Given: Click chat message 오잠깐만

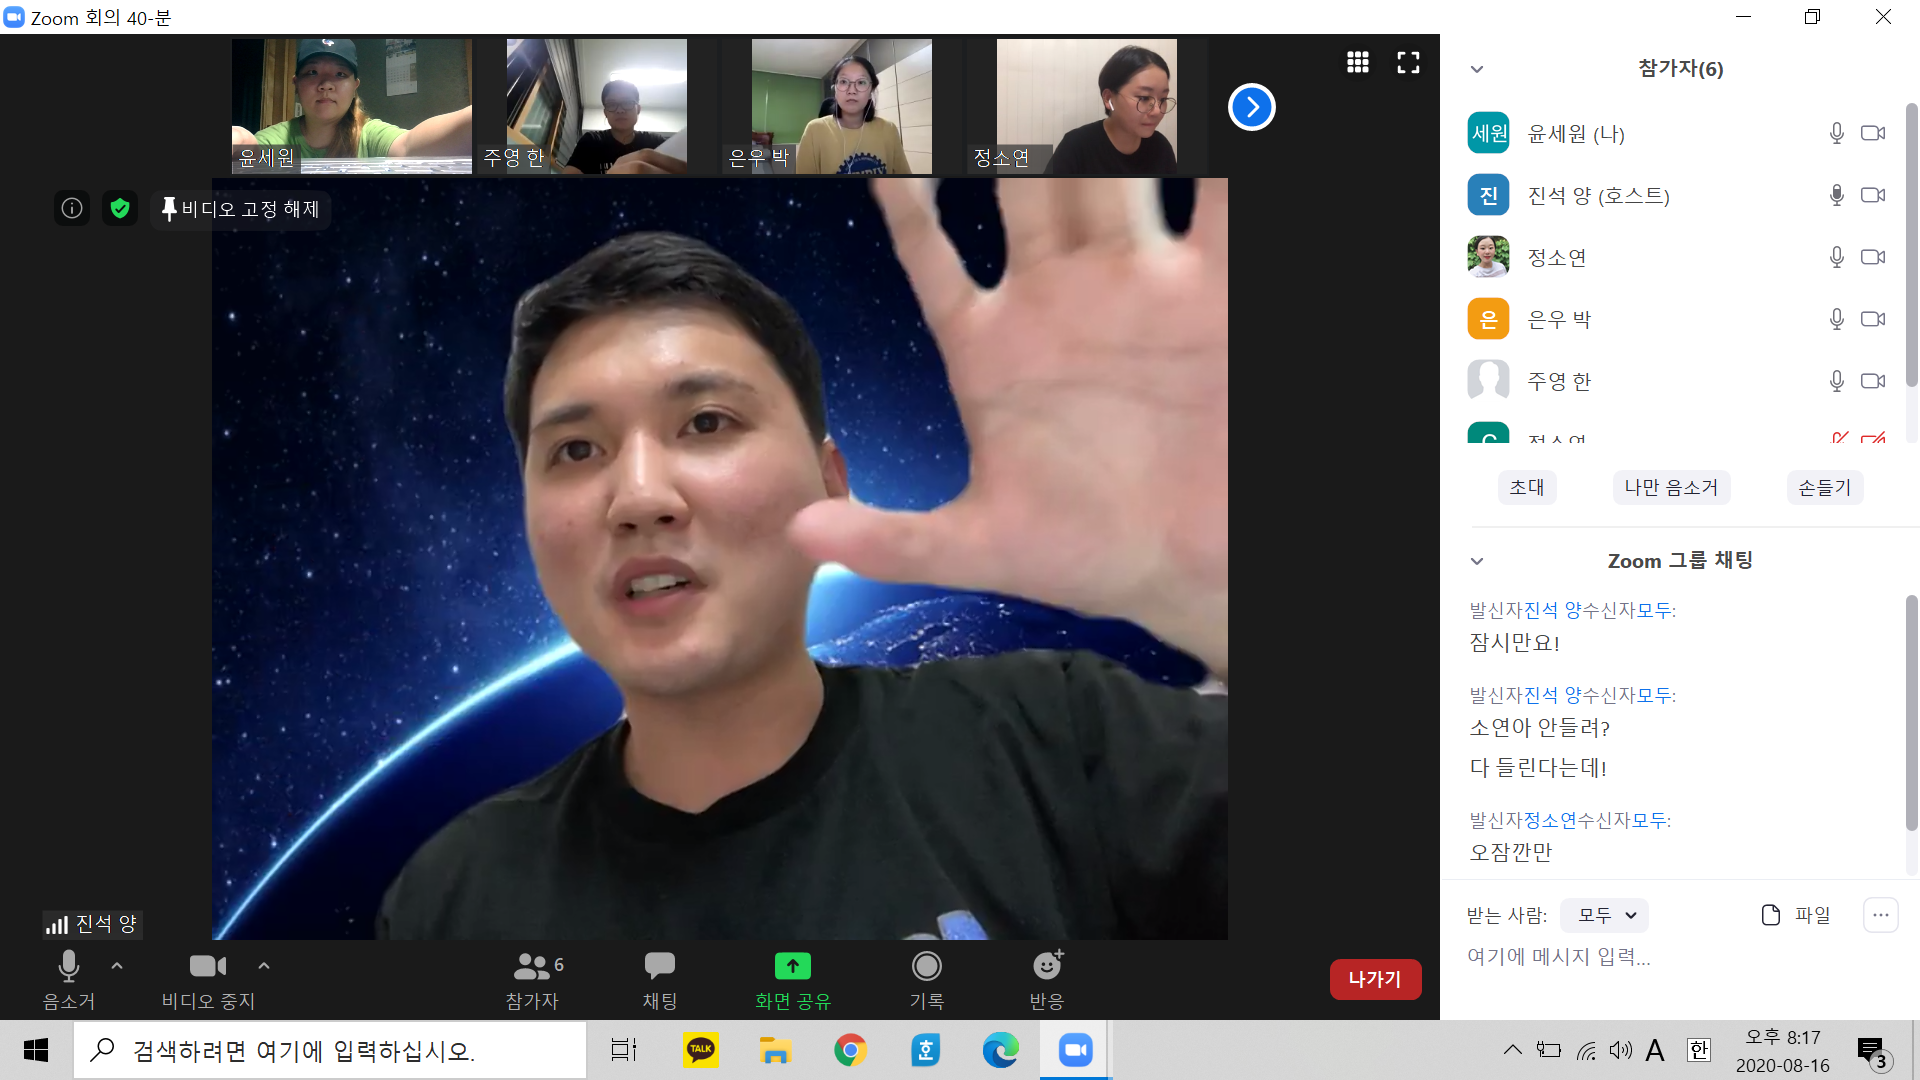Looking at the screenshot, I should point(1511,852).
